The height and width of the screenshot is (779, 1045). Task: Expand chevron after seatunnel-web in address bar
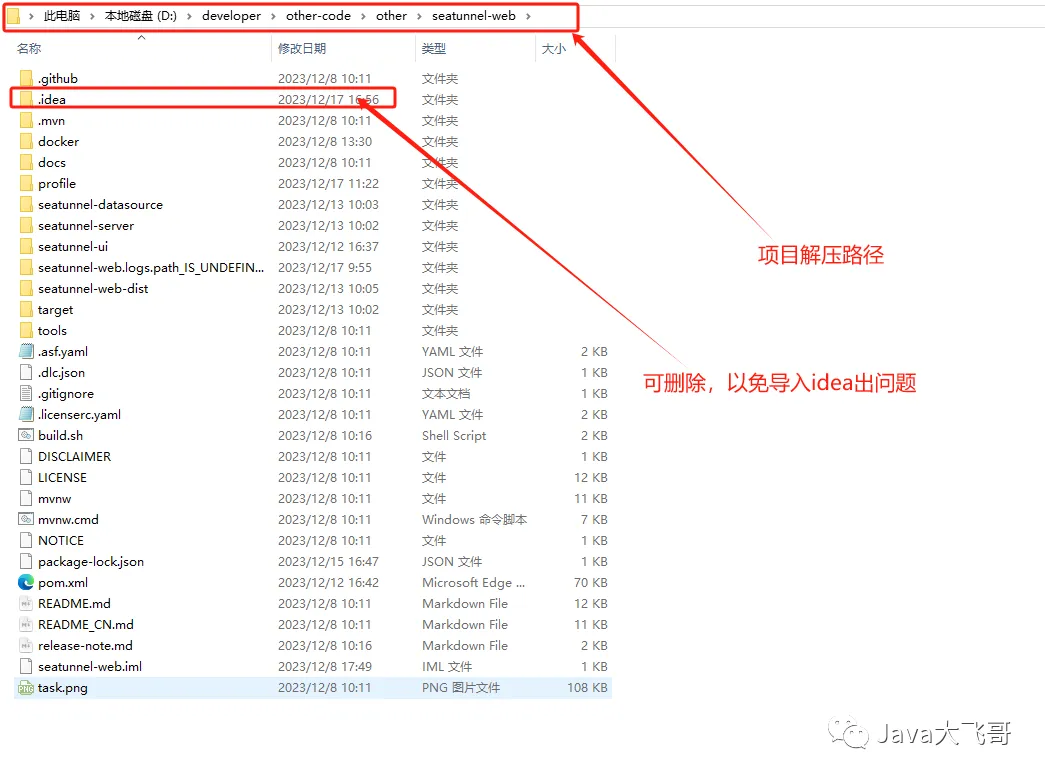pyautogui.click(x=528, y=16)
